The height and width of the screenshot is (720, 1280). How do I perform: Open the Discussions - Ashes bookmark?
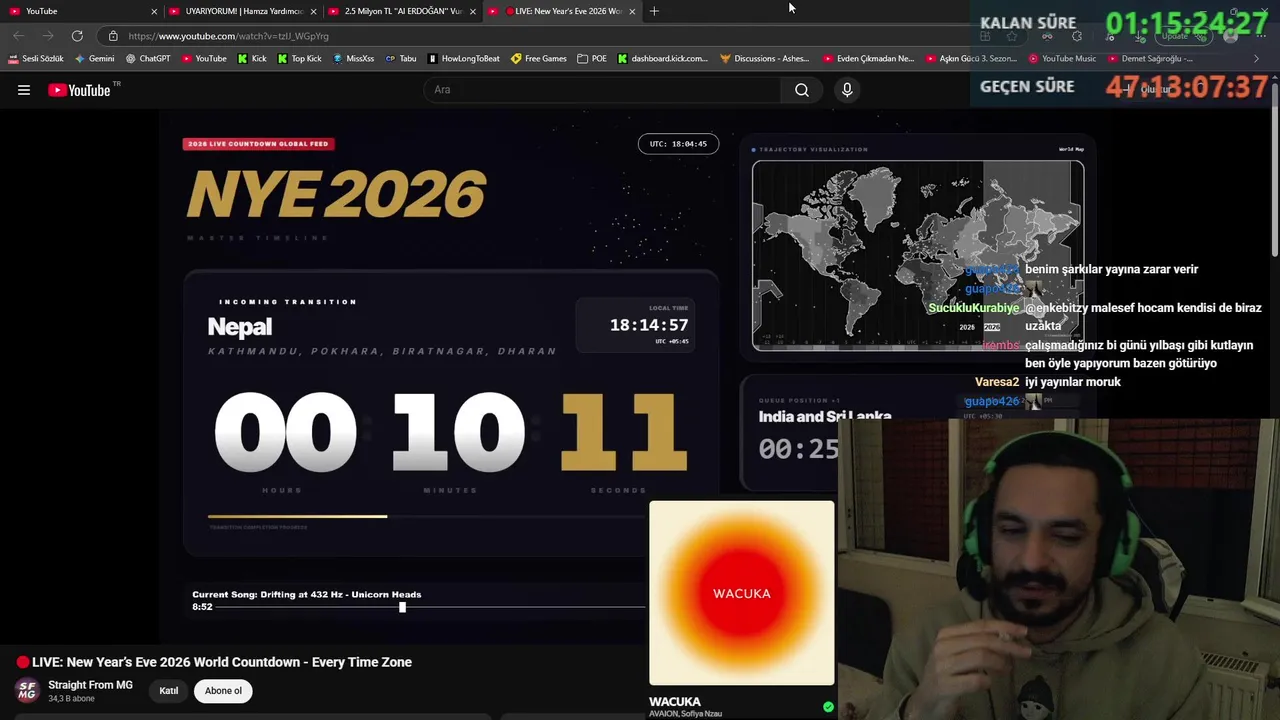(x=765, y=59)
